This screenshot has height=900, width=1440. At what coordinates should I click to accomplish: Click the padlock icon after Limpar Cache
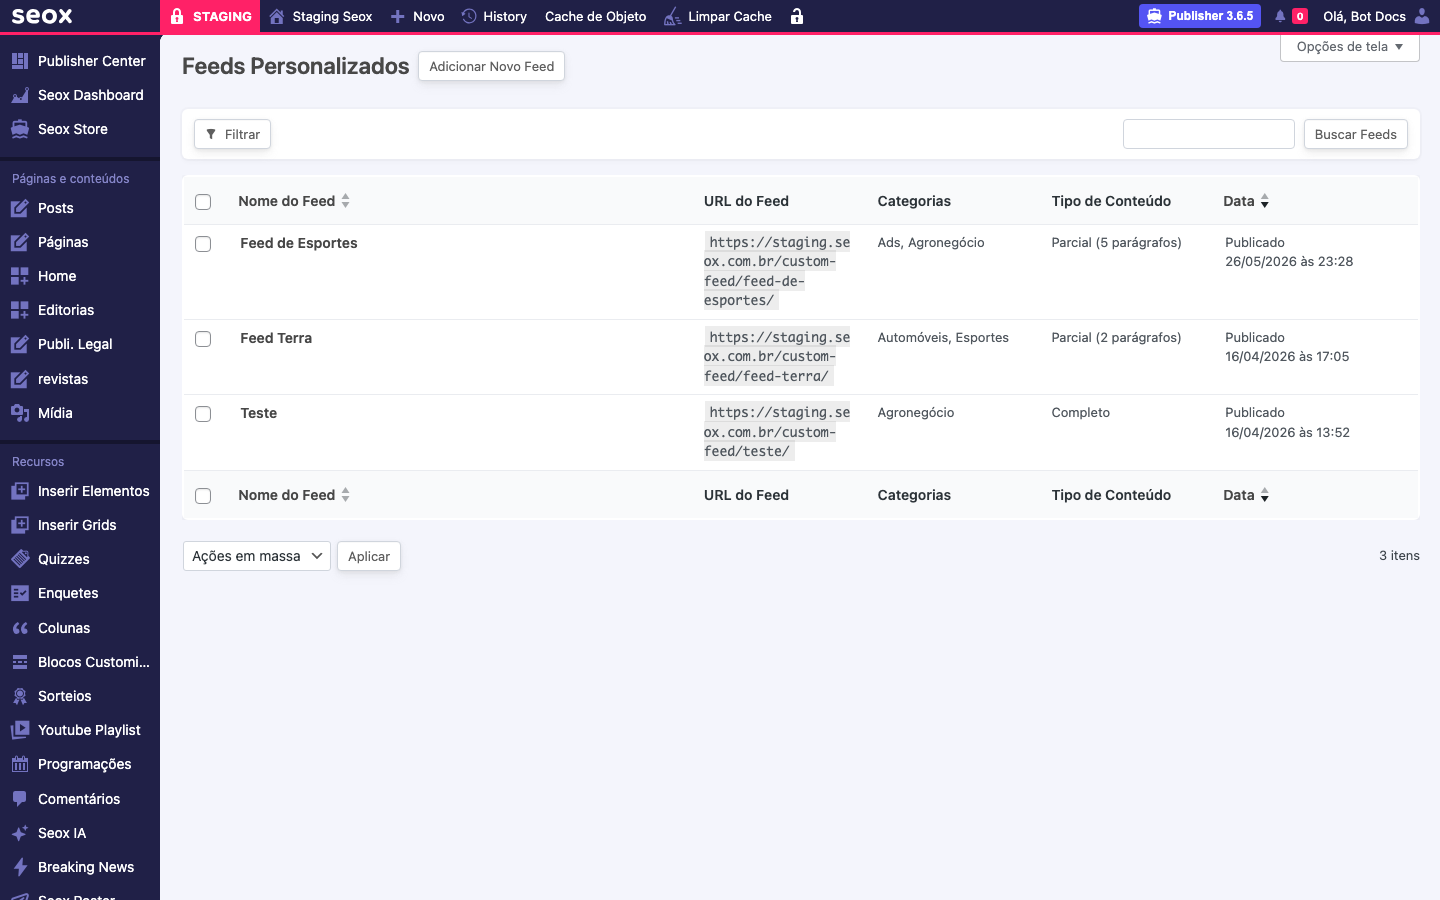tap(797, 16)
